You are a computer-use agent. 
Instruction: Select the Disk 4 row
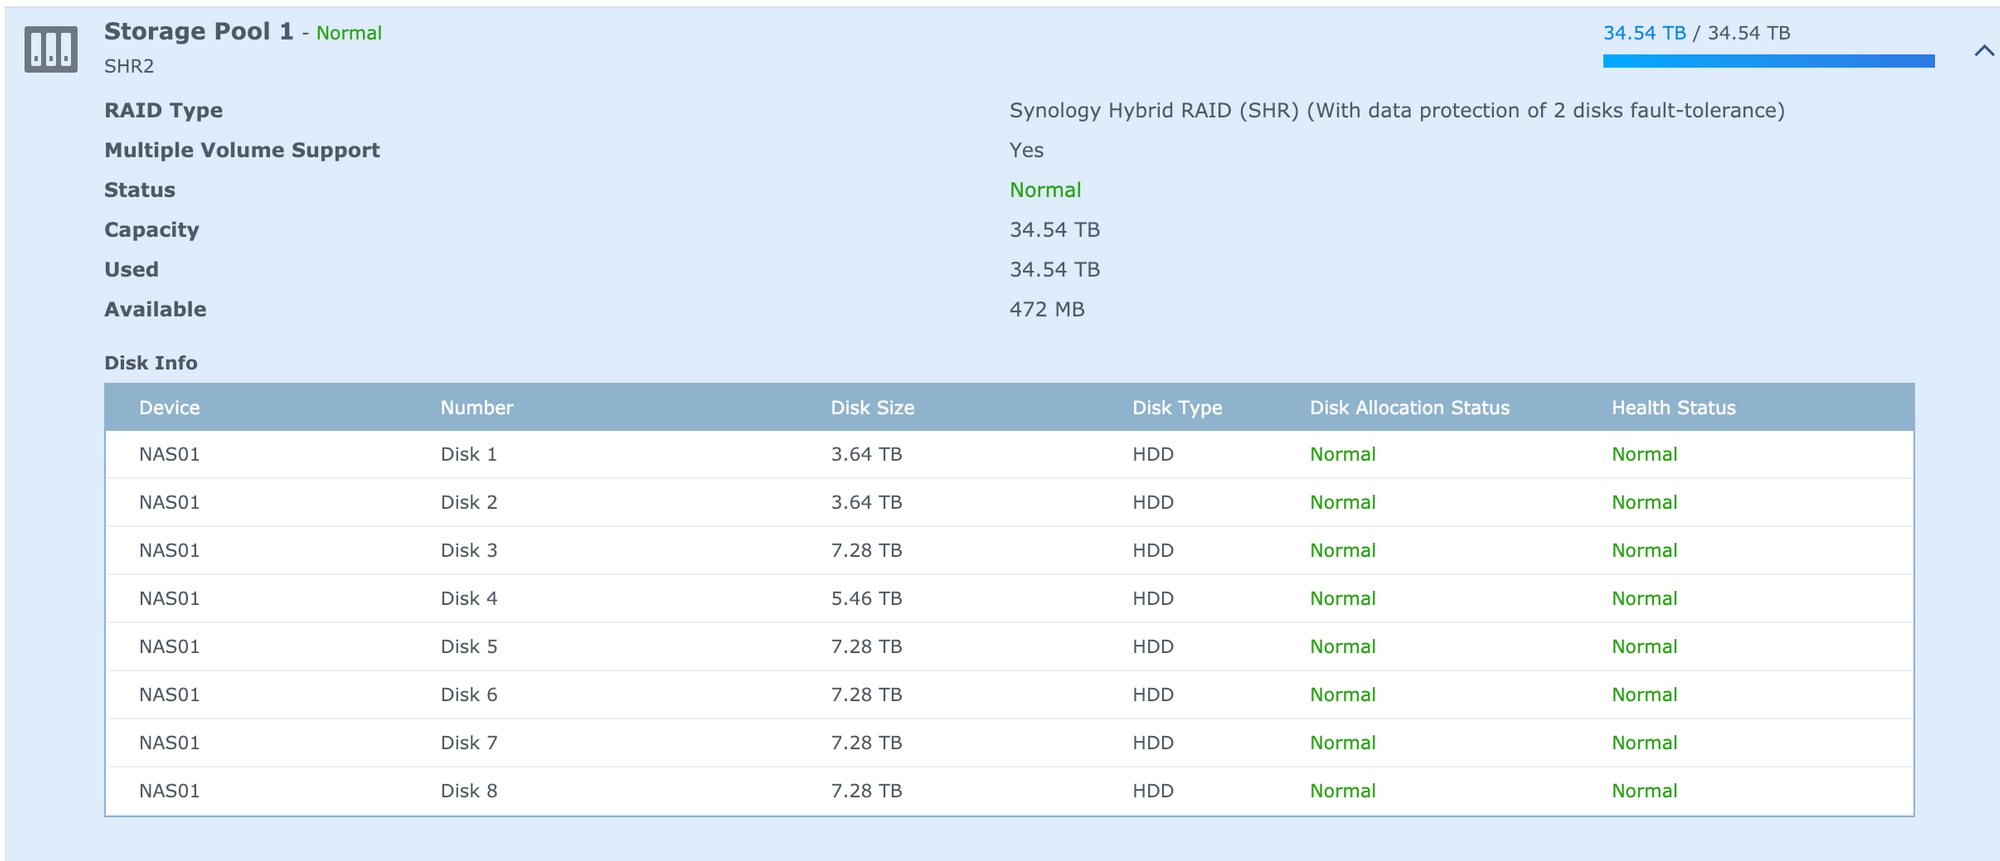point(1009,599)
